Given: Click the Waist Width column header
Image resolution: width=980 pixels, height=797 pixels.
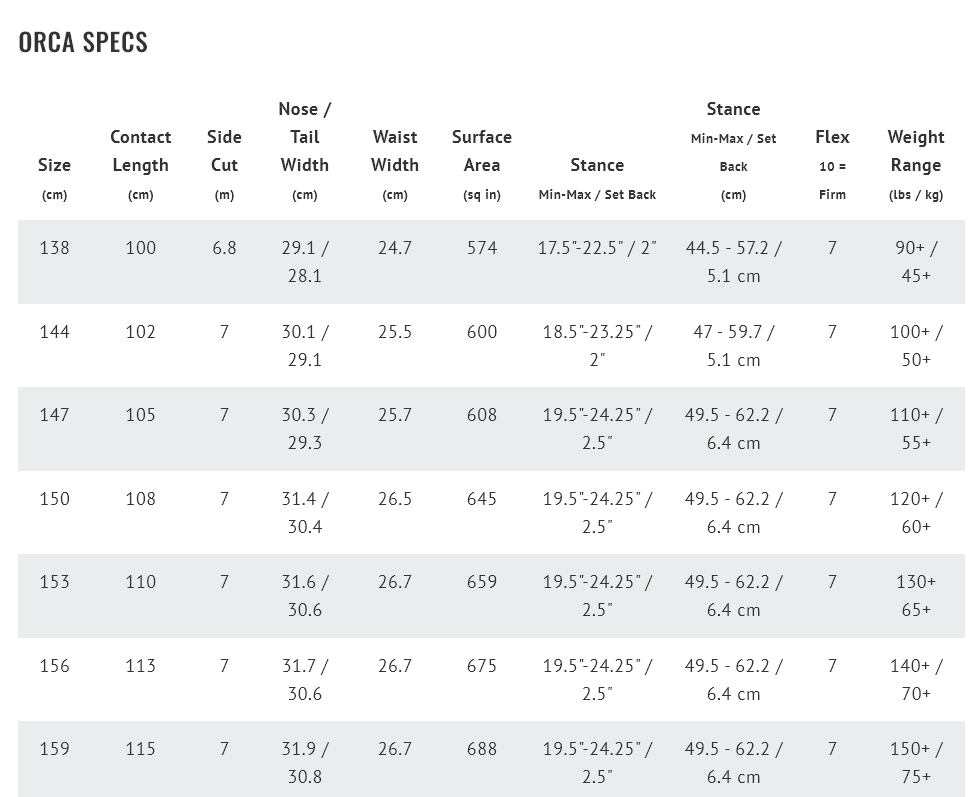Looking at the screenshot, I should click(x=395, y=164).
